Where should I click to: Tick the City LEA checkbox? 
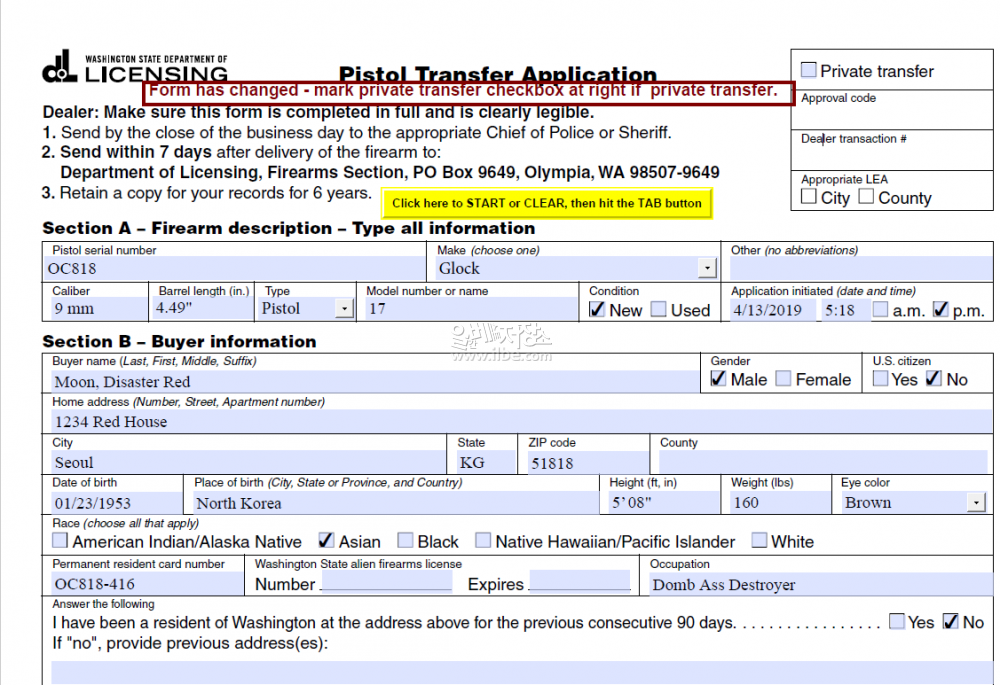click(x=809, y=197)
